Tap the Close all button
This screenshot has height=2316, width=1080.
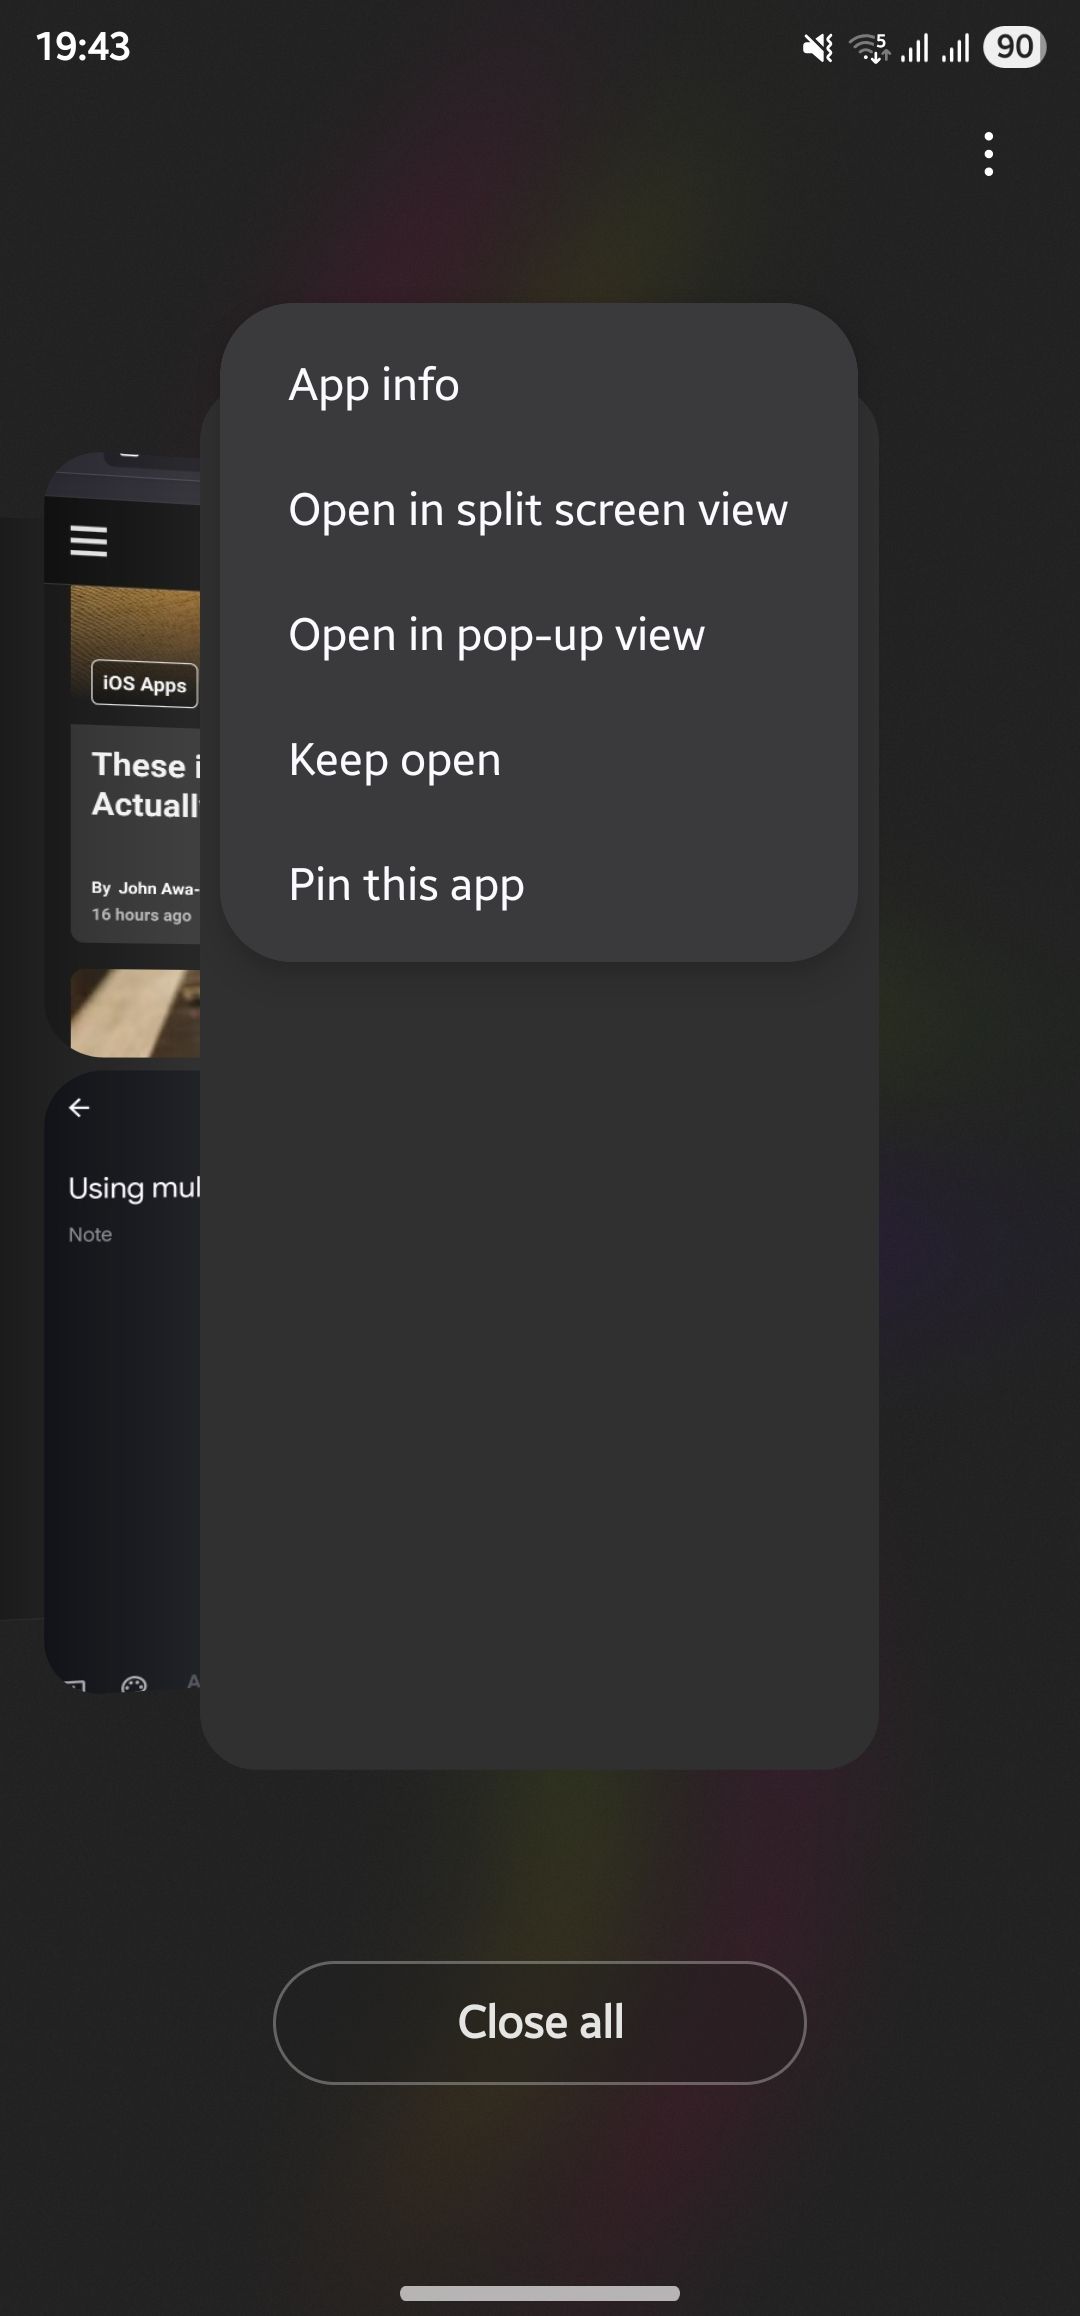pos(540,2022)
